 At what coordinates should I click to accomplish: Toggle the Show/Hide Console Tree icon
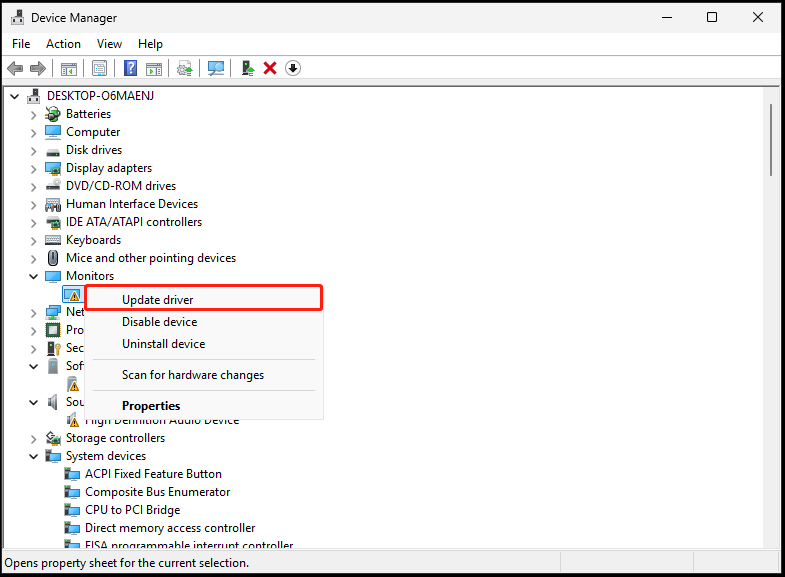tap(69, 69)
